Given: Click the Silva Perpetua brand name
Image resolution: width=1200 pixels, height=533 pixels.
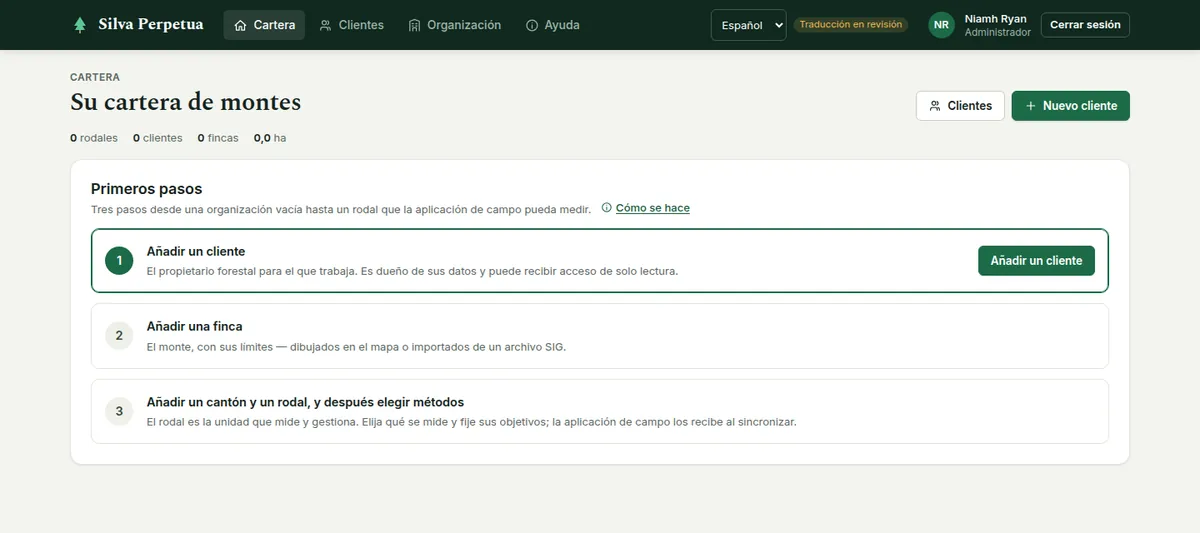Looking at the screenshot, I should pyautogui.click(x=150, y=25).
